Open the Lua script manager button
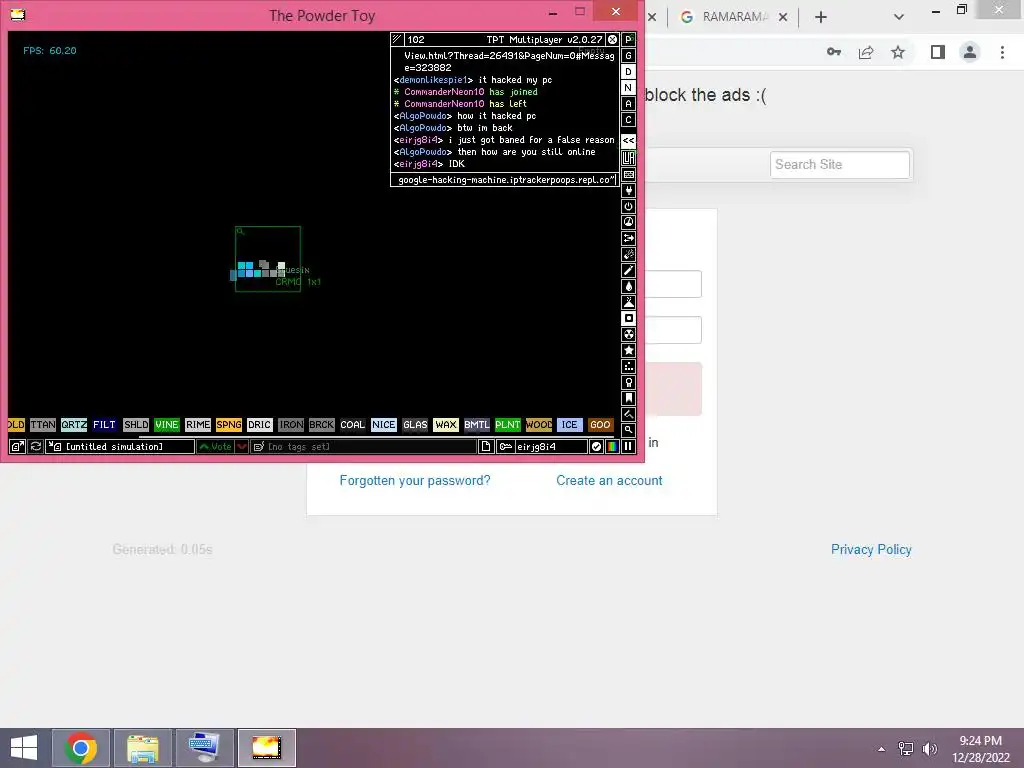Image resolution: width=1024 pixels, height=768 pixels. (x=628, y=157)
